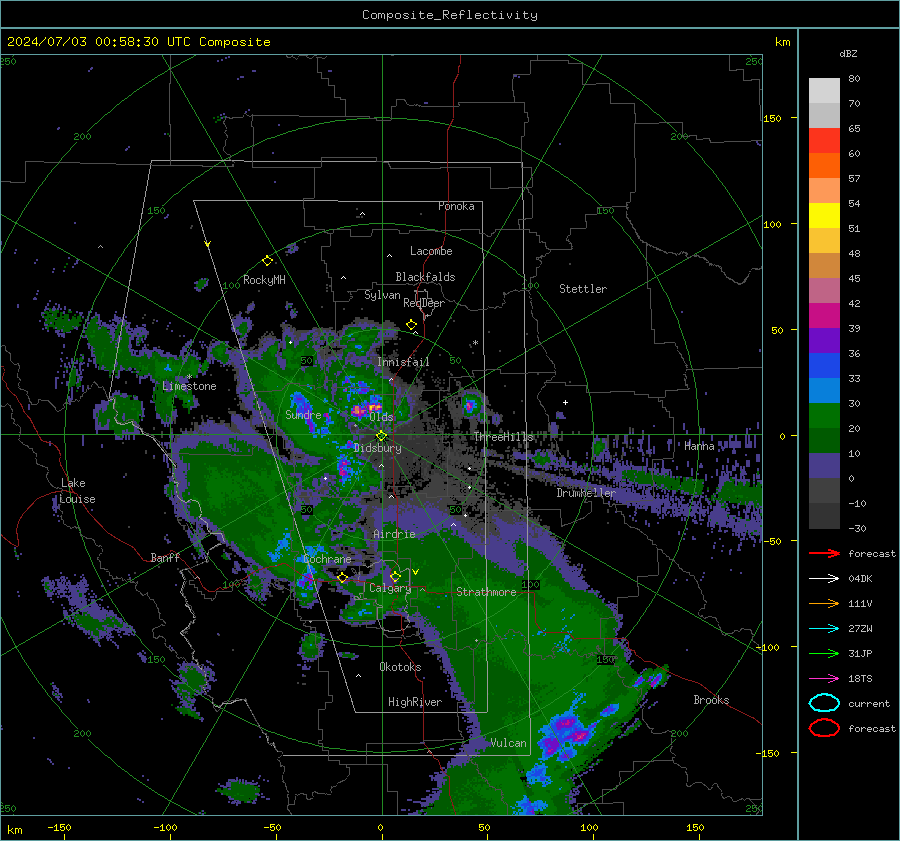Select the slate purple swatch between 0 and 10 dBZ
900x841 pixels.
pos(824,466)
